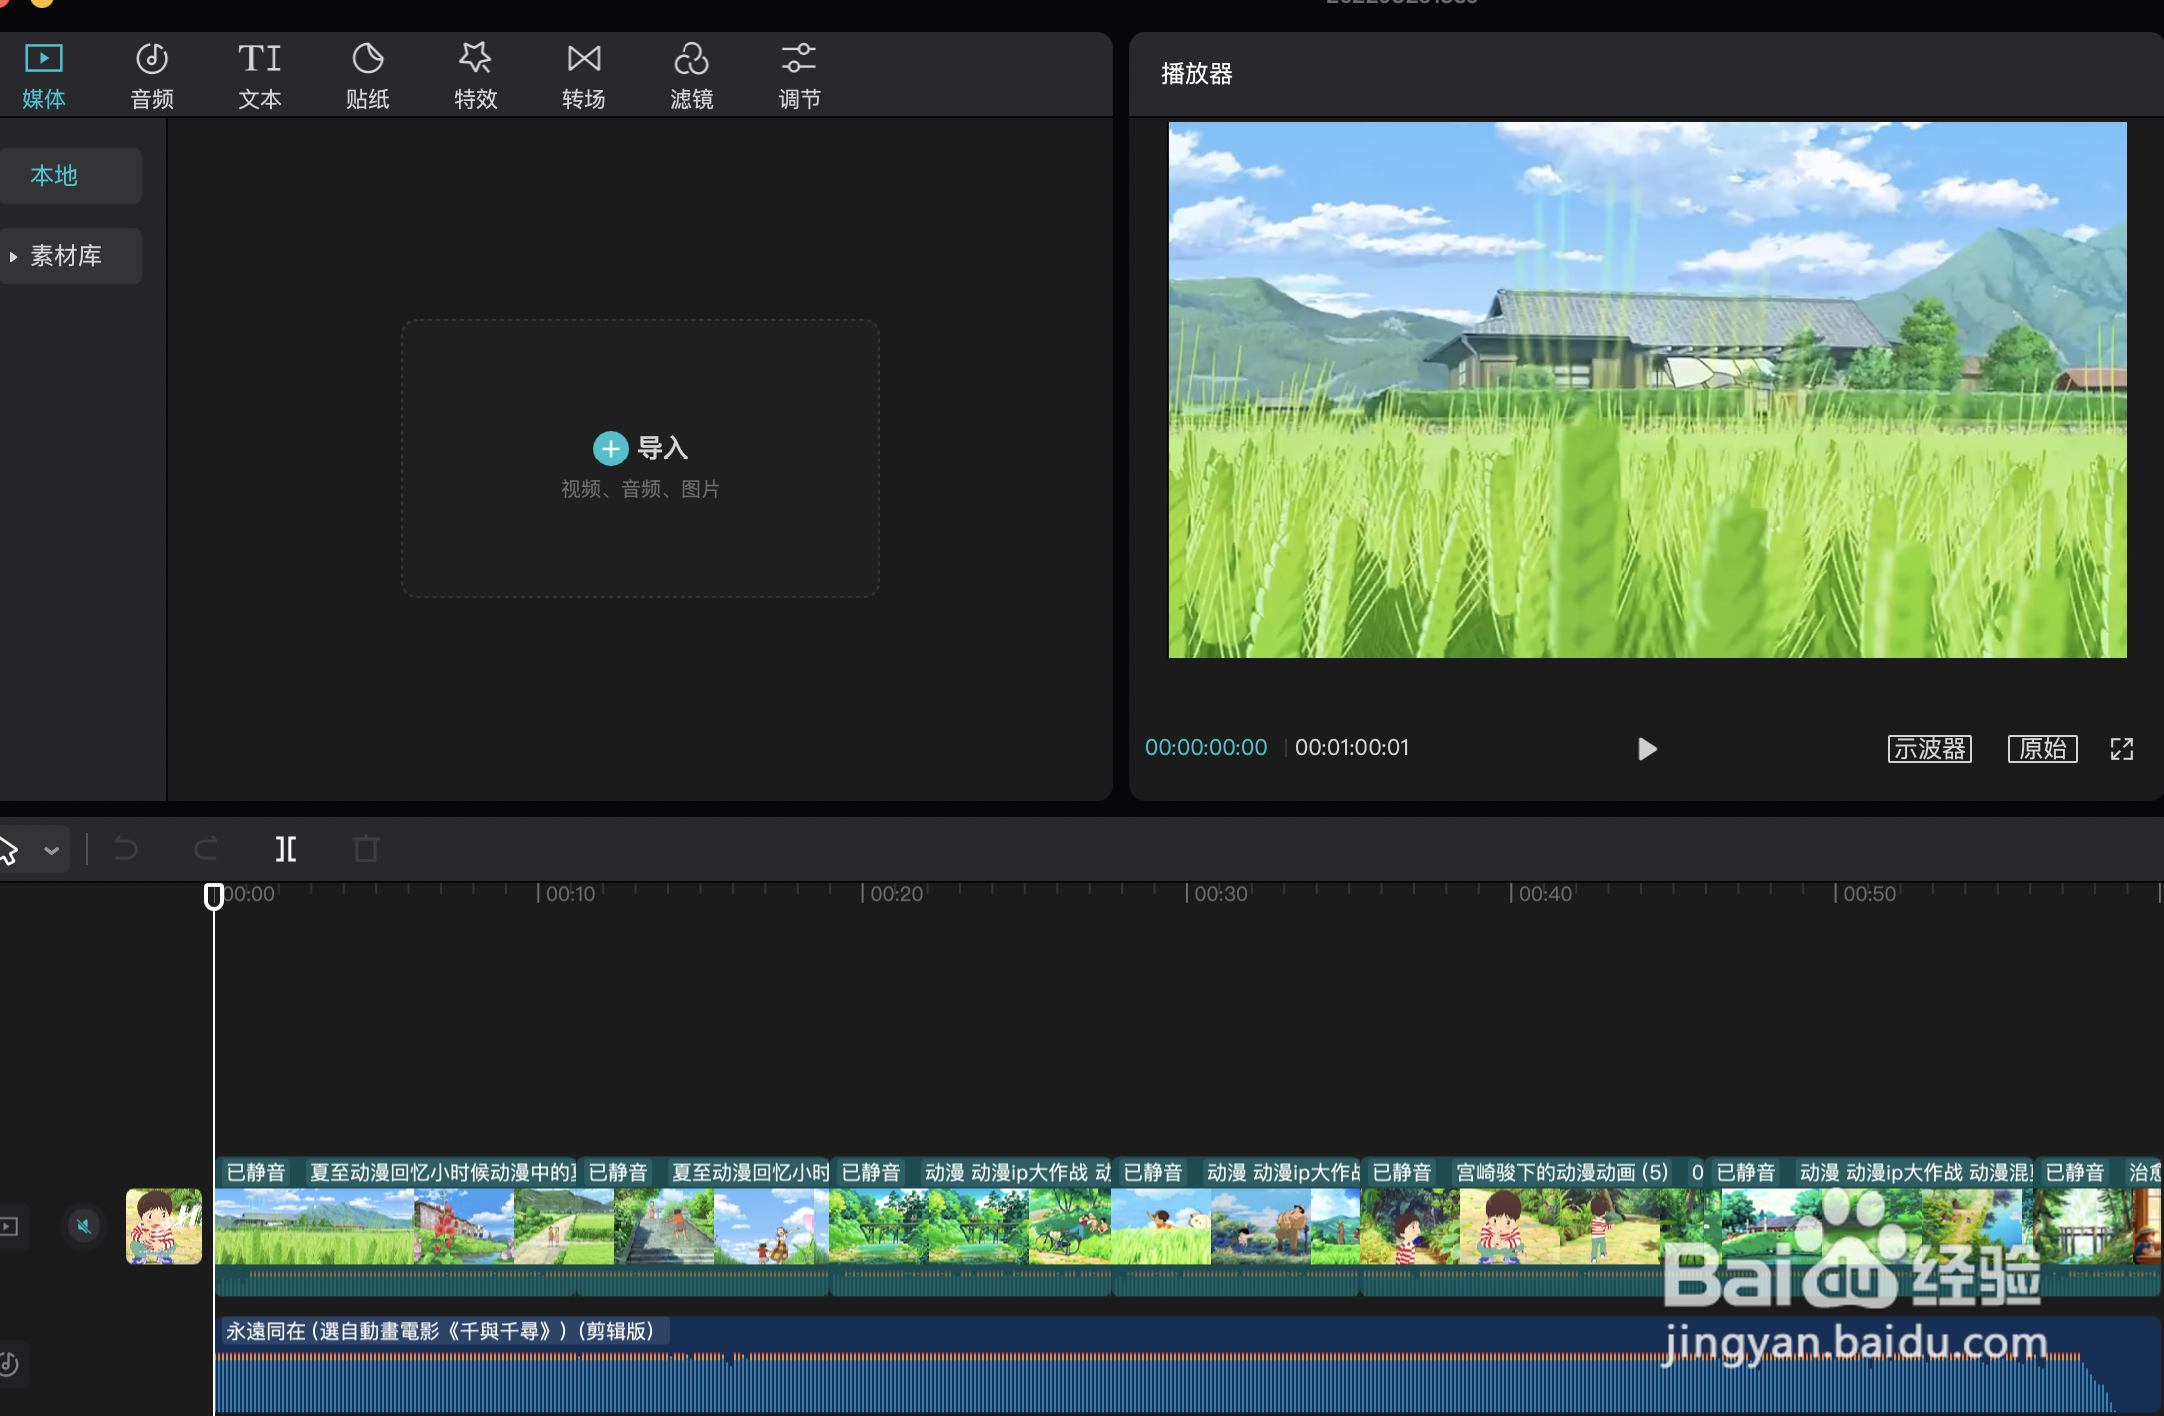Click the playhead handle at 00:00
This screenshot has width=2164, height=1416.
point(213,896)
